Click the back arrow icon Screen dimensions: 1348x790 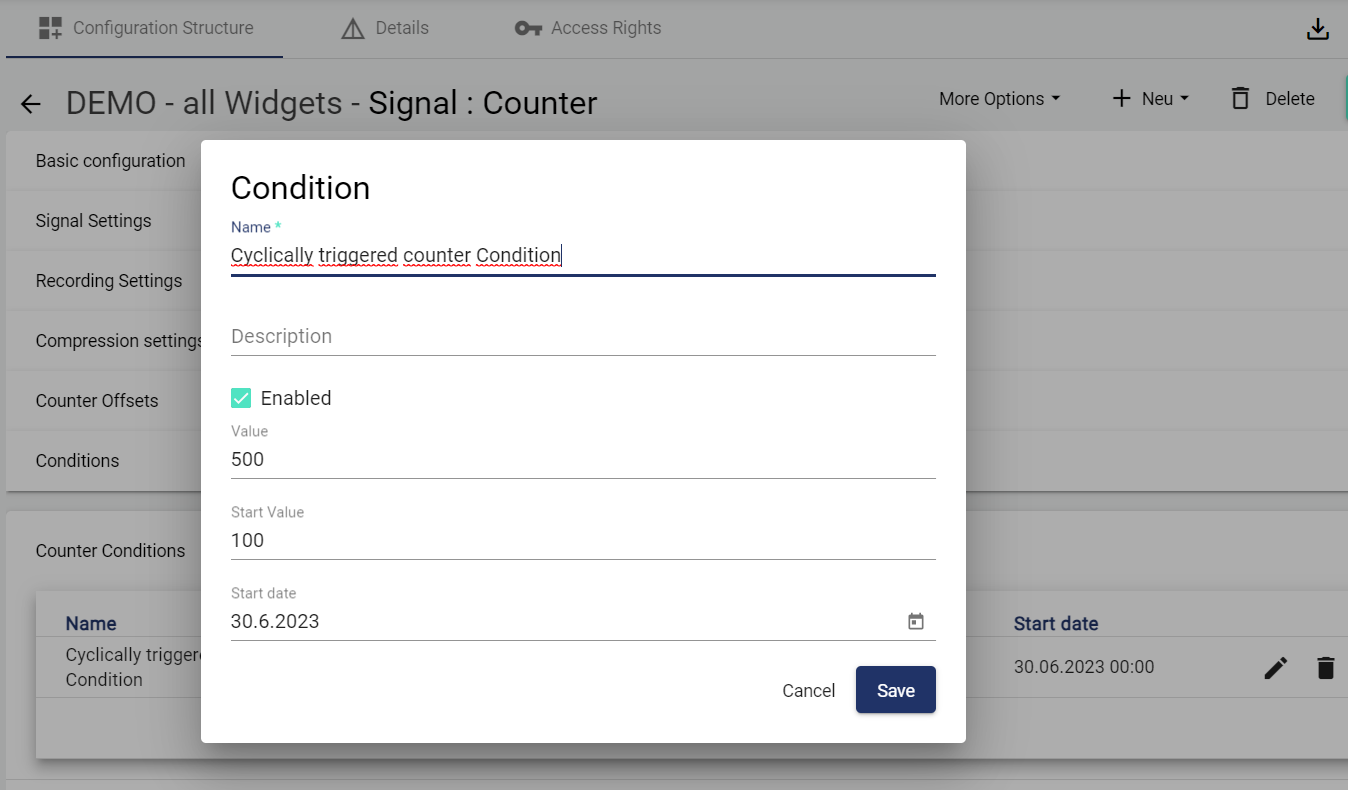click(x=31, y=104)
